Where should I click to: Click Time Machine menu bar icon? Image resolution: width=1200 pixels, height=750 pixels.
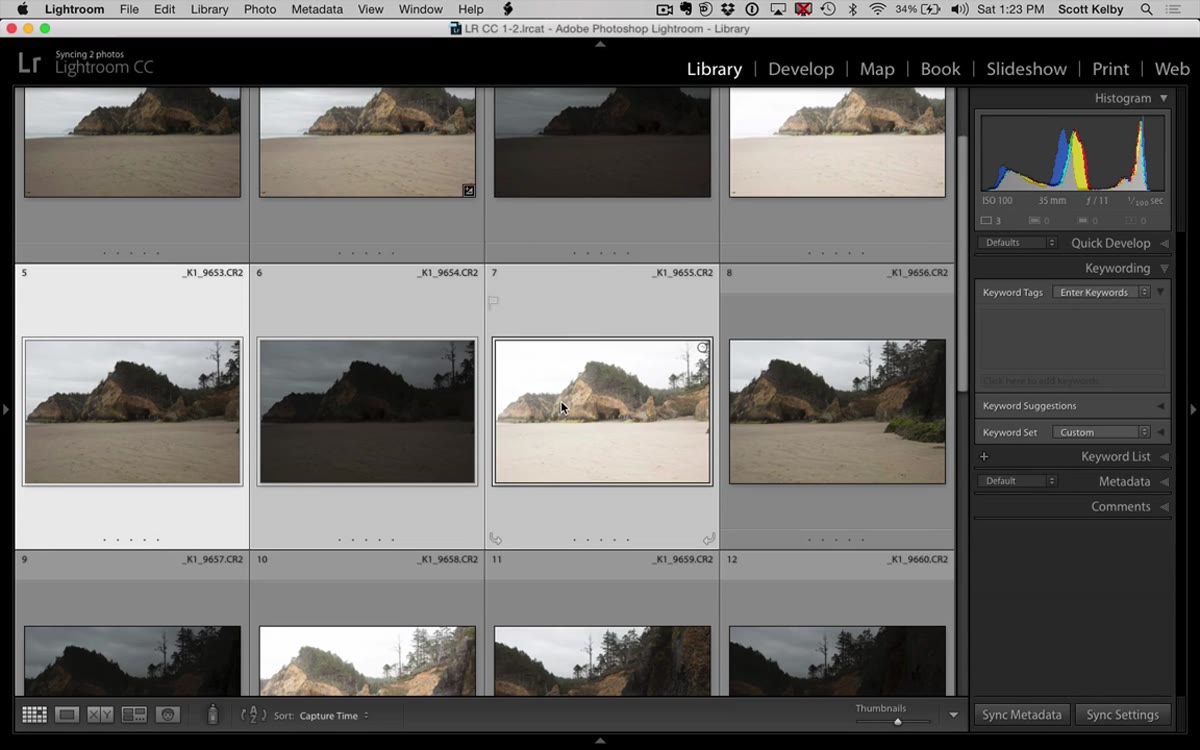[x=828, y=9]
